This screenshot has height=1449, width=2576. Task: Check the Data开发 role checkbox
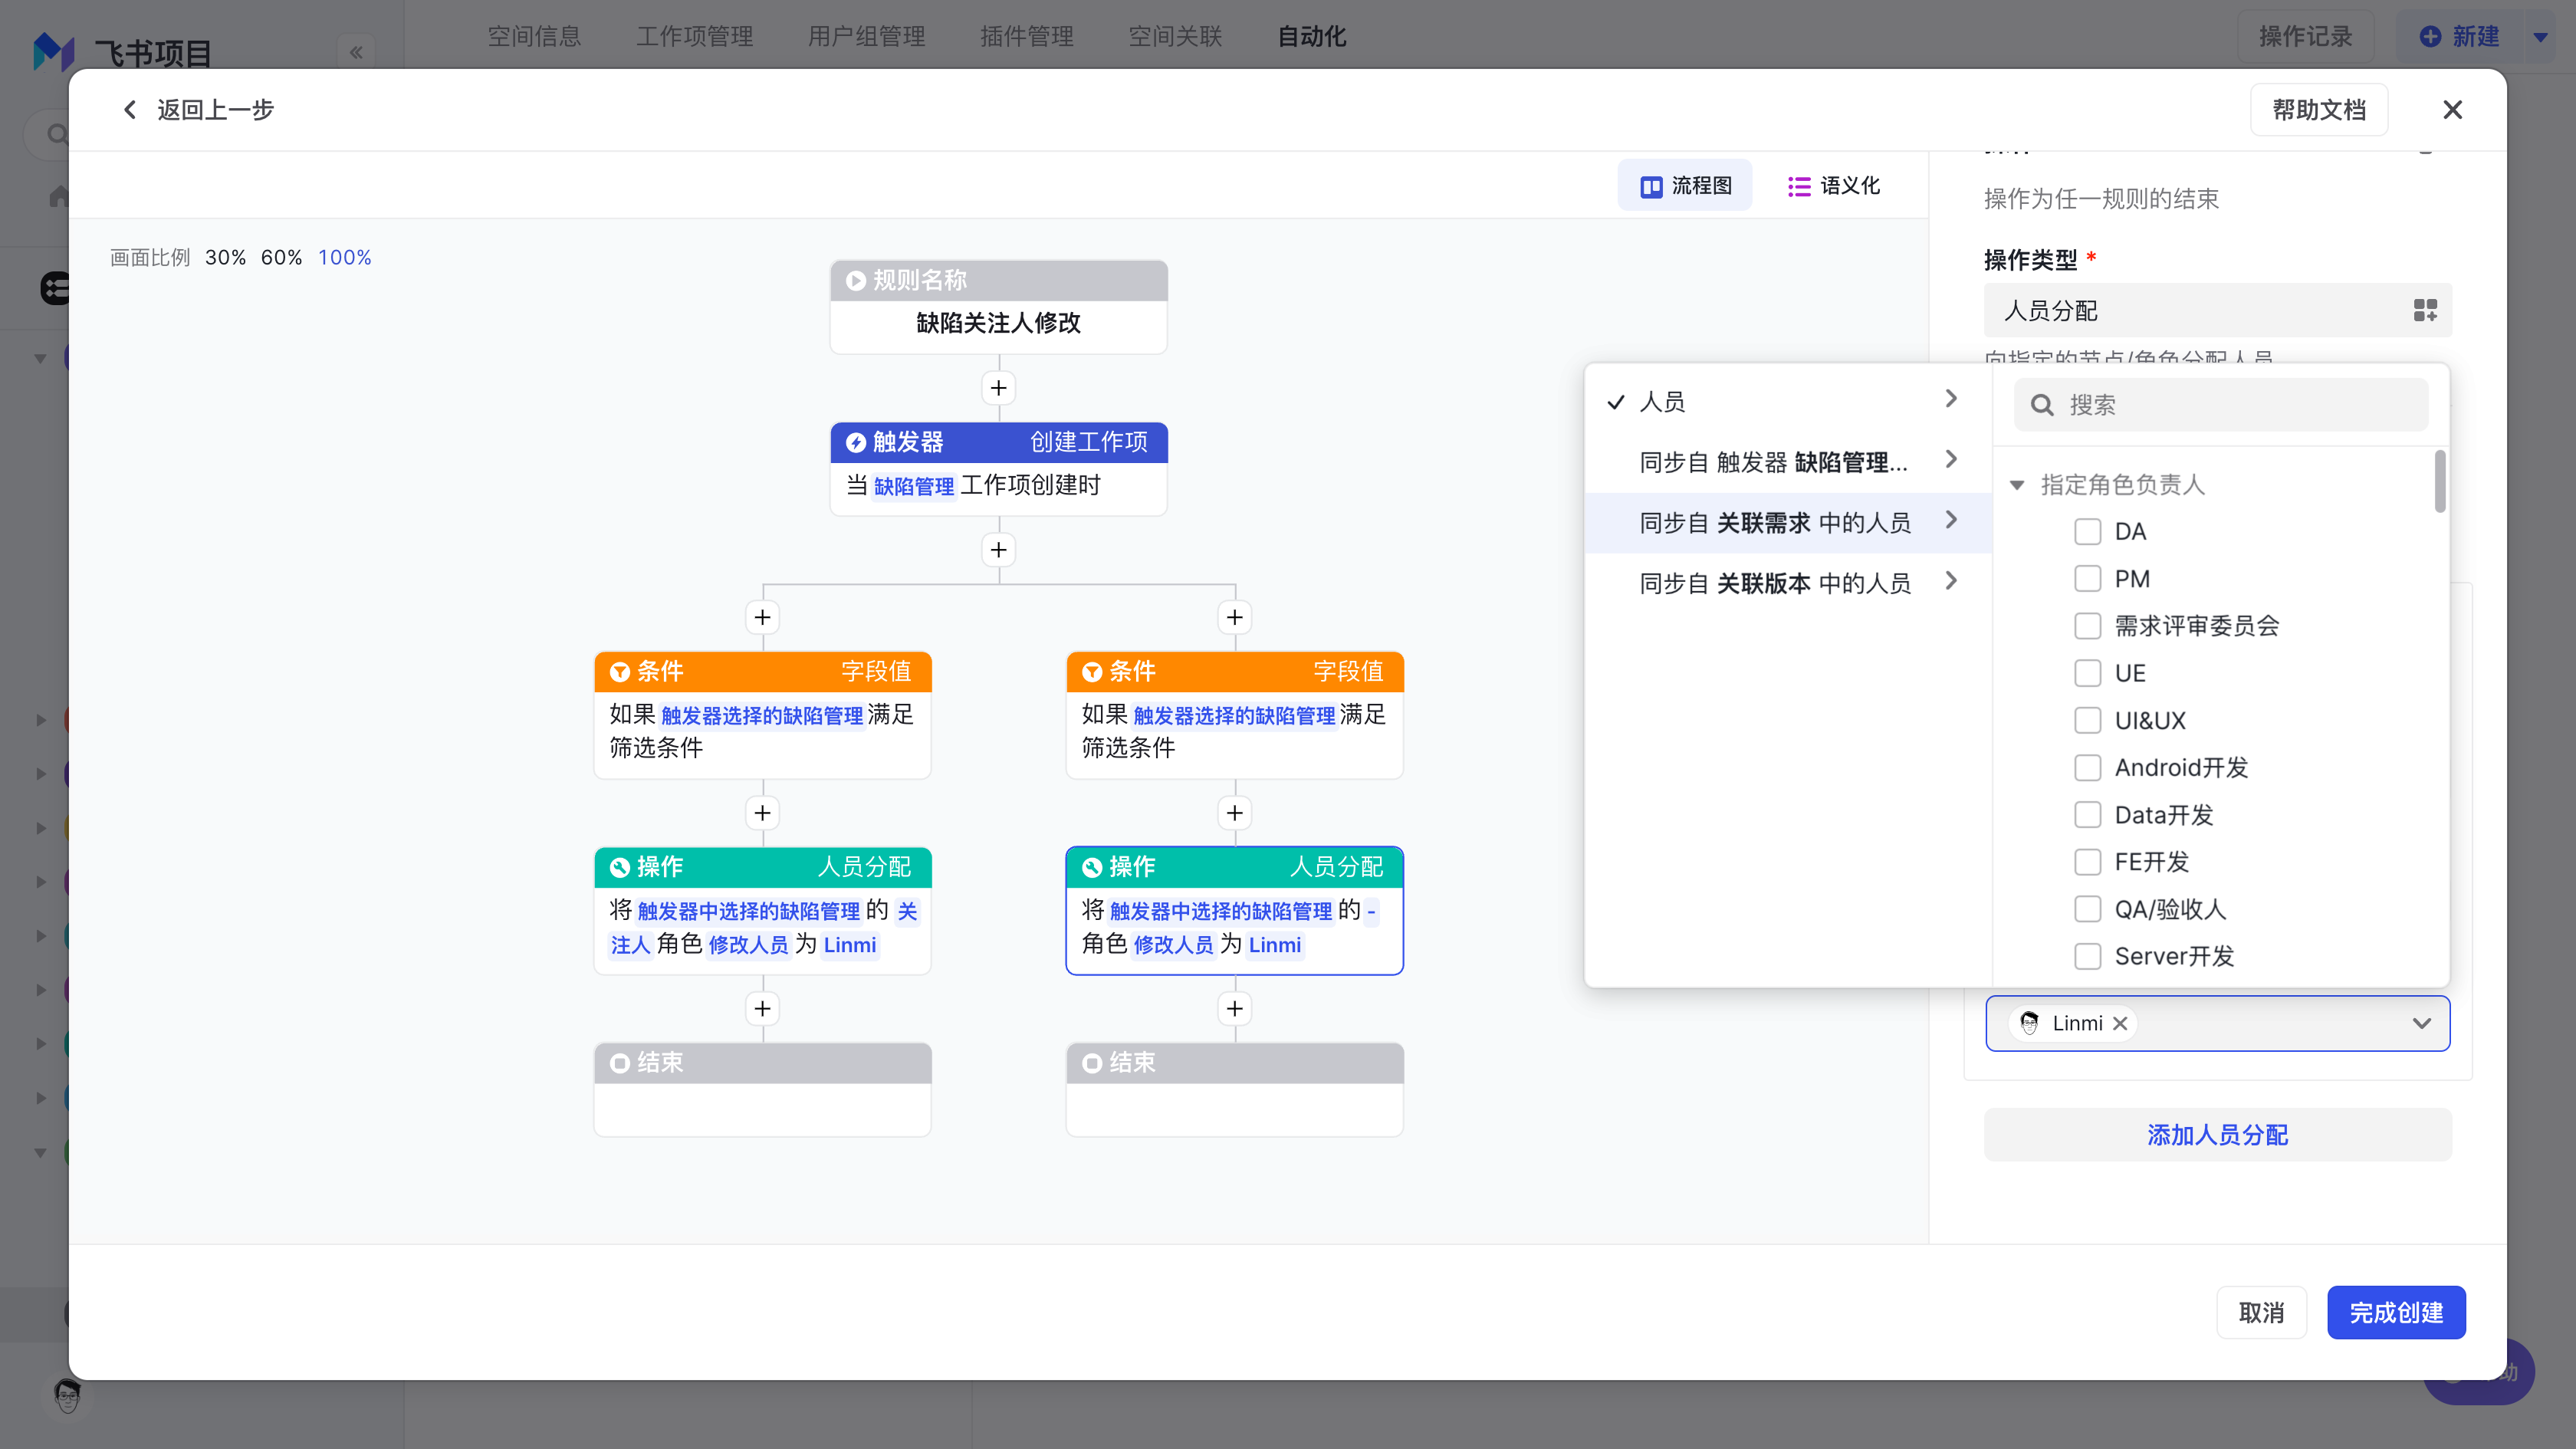point(2087,814)
